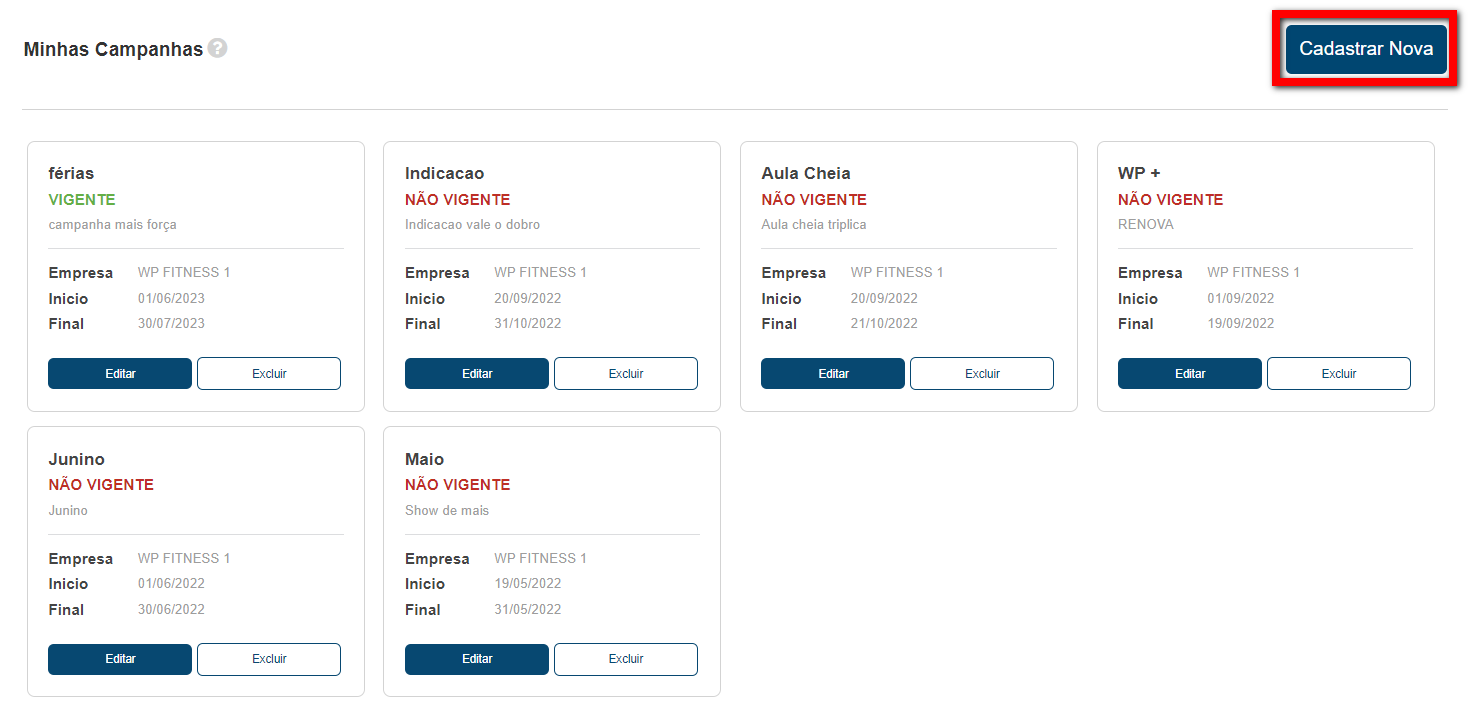This screenshot has width=1468, height=714.
Task: Click Excluir on the WP + card
Action: click(x=1339, y=374)
